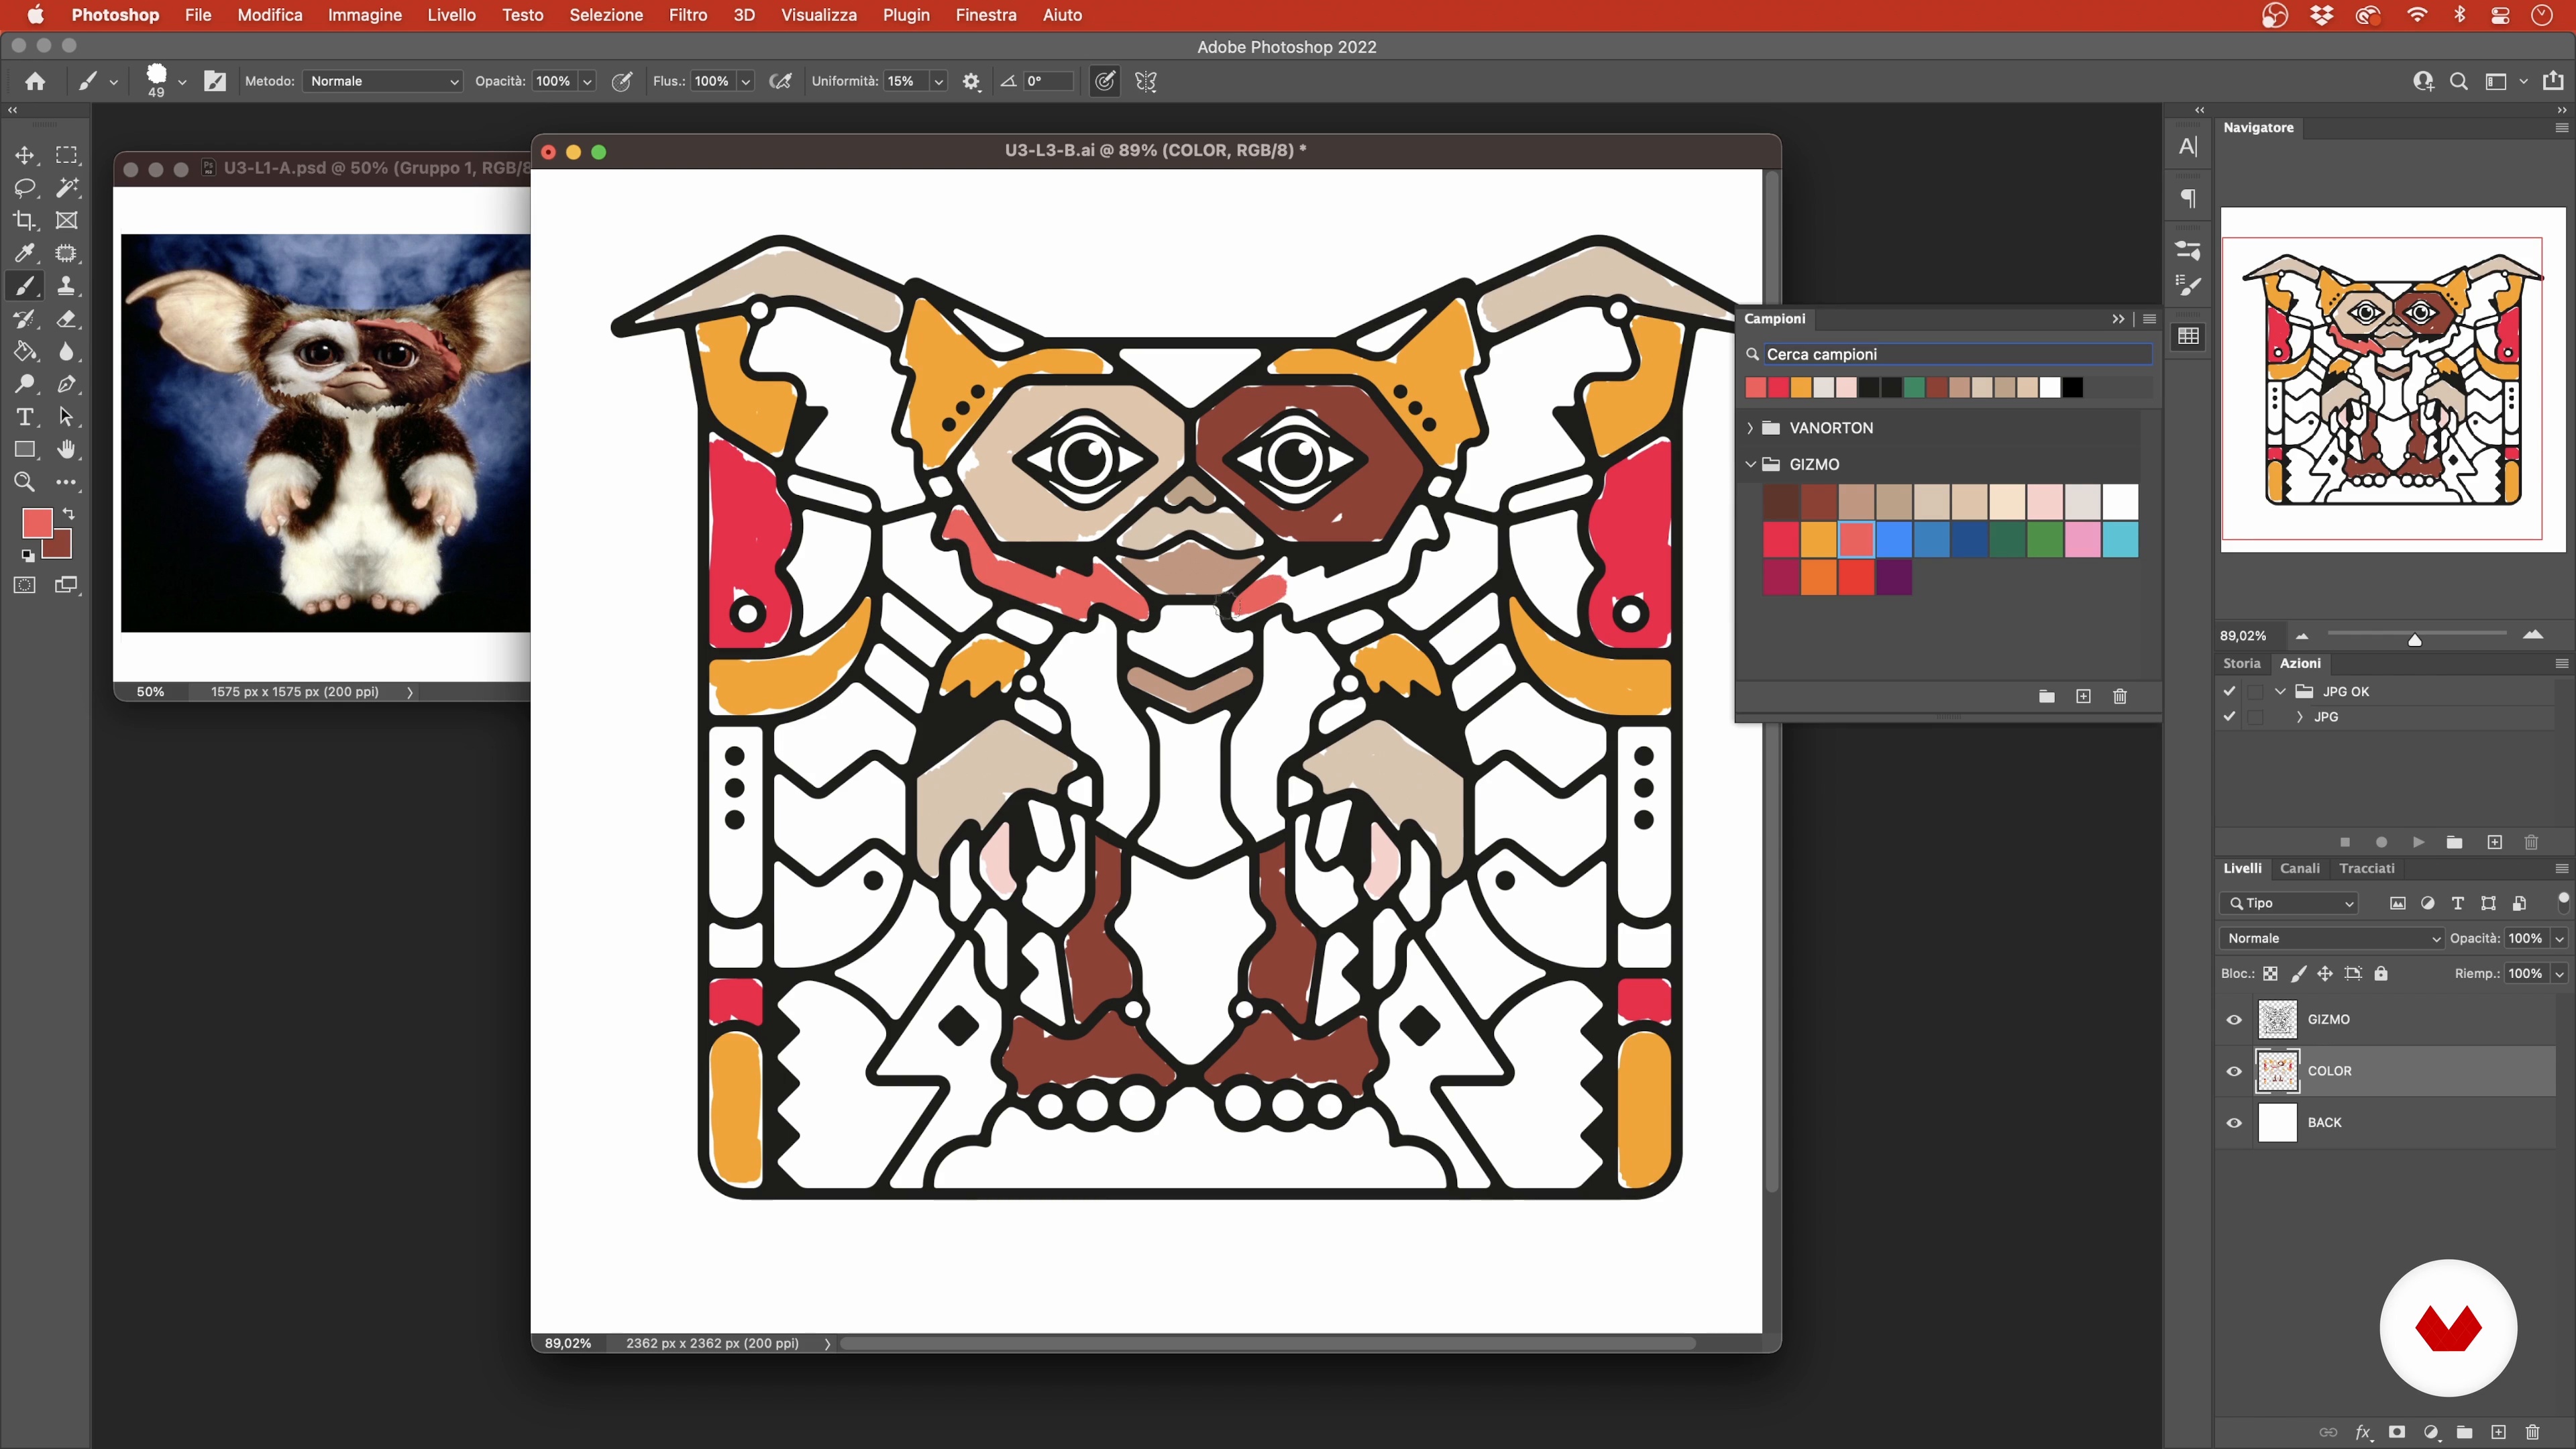The height and width of the screenshot is (1449, 2576).
Task: Switch to the Canali tab
Action: [x=2299, y=868]
